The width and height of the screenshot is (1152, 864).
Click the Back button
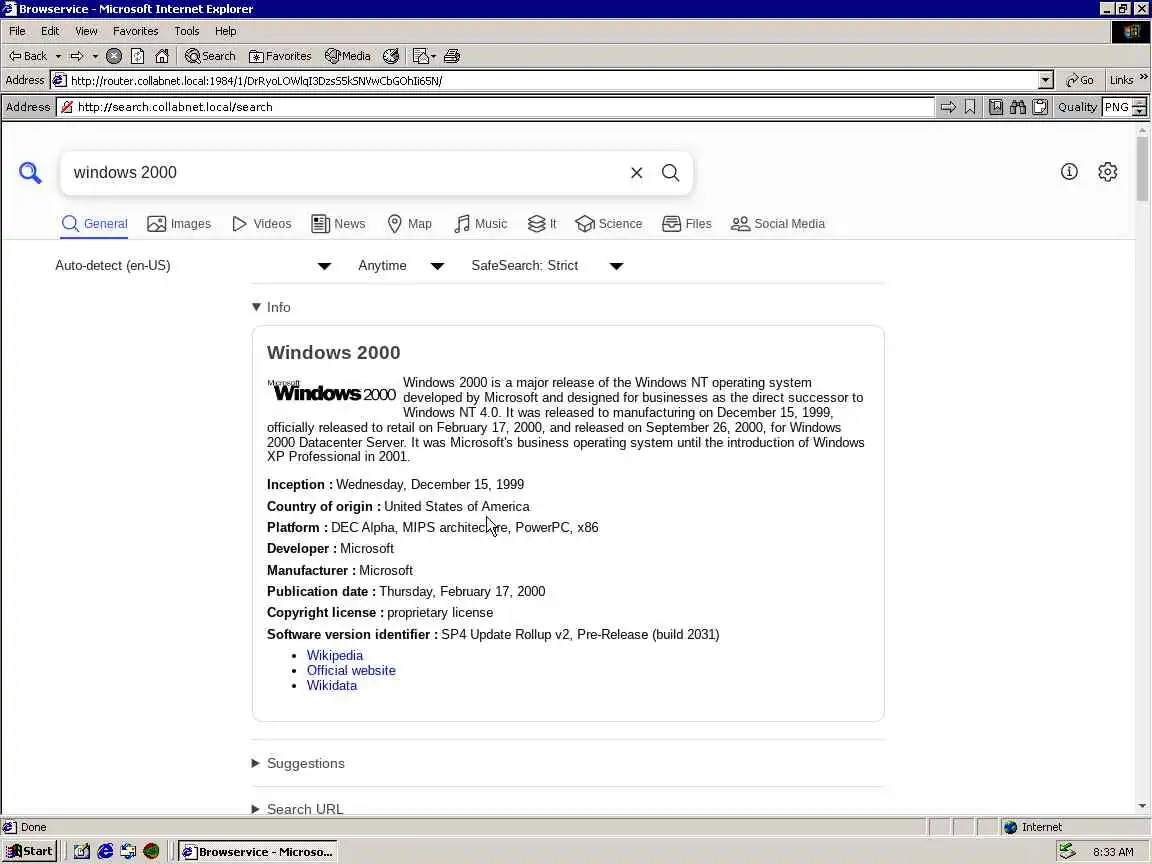click(x=28, y=56)
